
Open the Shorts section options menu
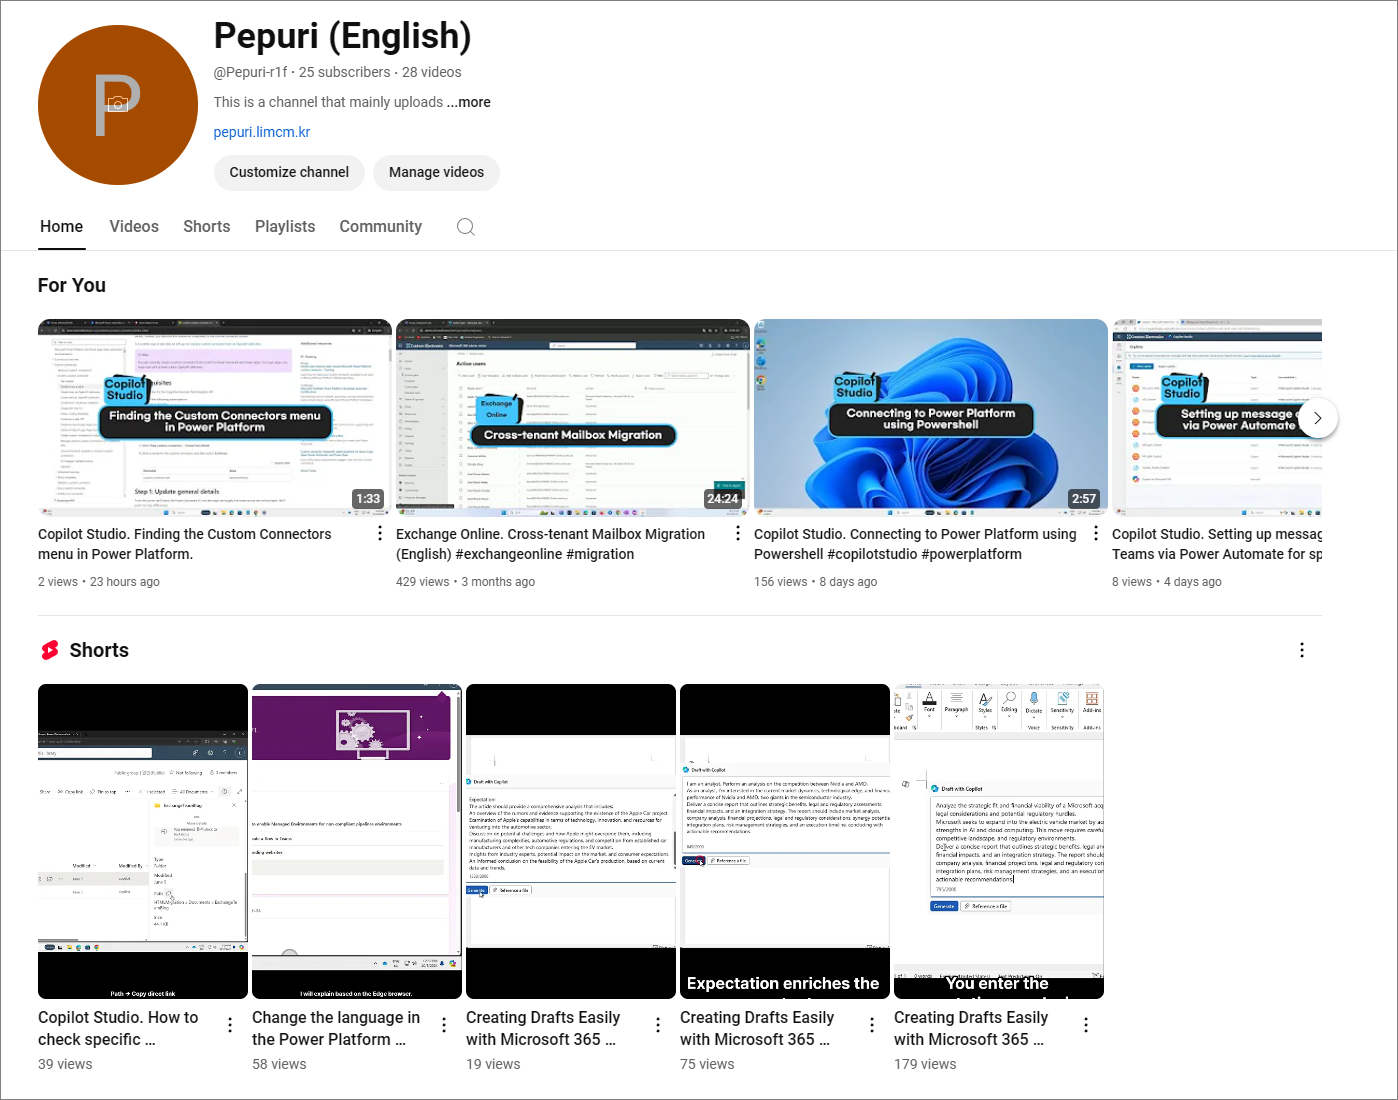click(1302, 651)
